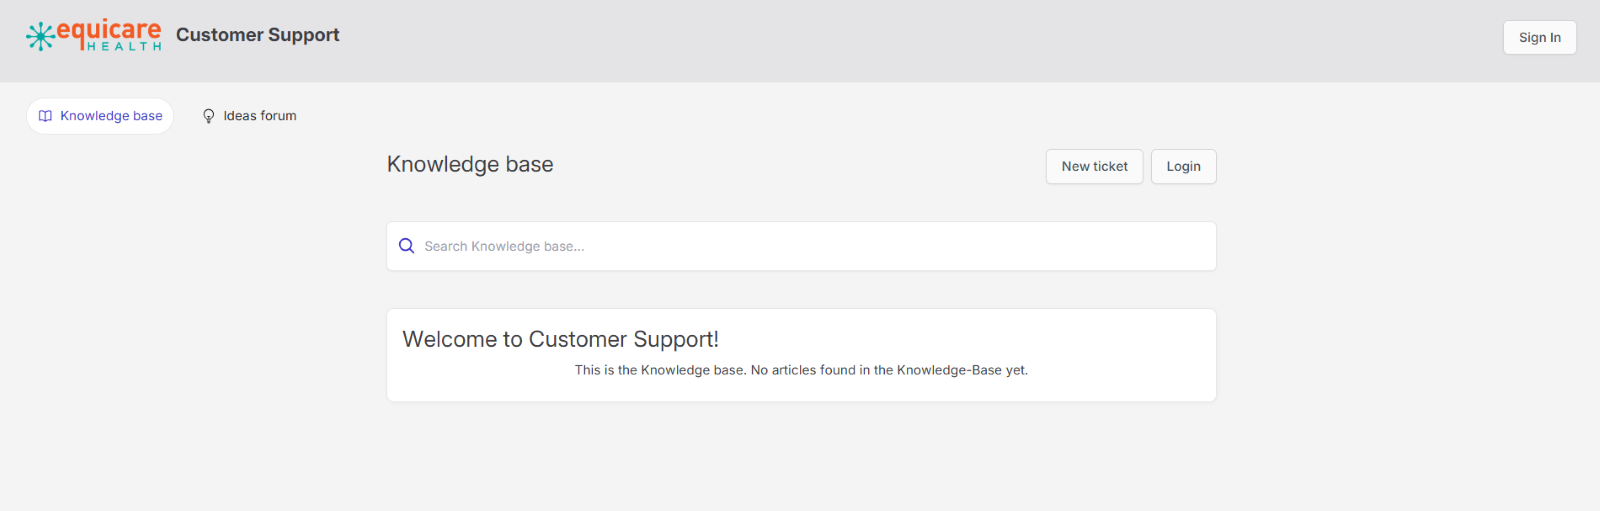Click the Knowledge base page heading
Viewport: 1600px width, 511px height.
coord(470,165)
